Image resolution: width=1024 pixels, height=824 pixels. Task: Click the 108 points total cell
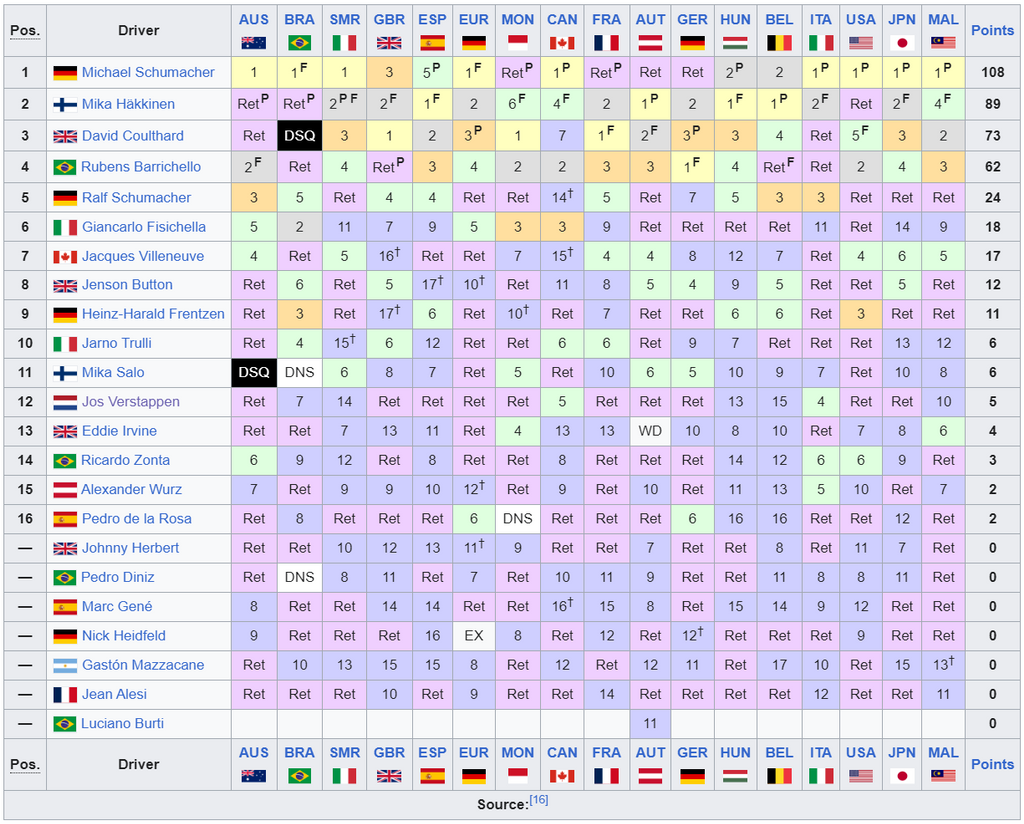point(992,72)
